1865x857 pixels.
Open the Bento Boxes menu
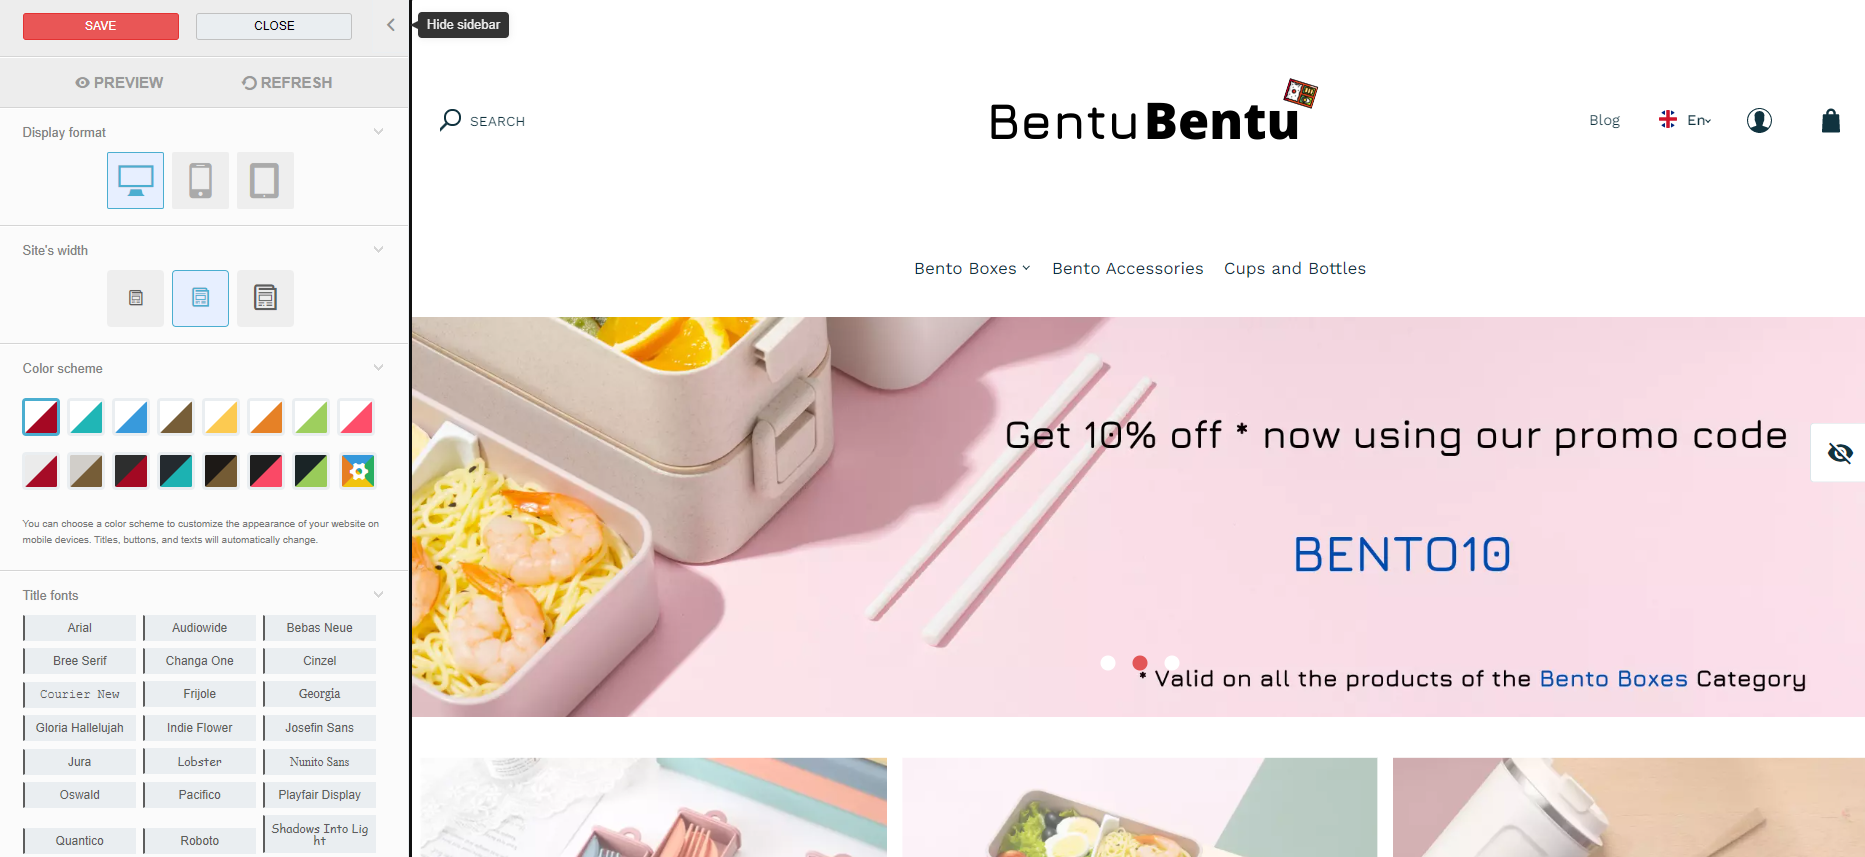(971, 268)
